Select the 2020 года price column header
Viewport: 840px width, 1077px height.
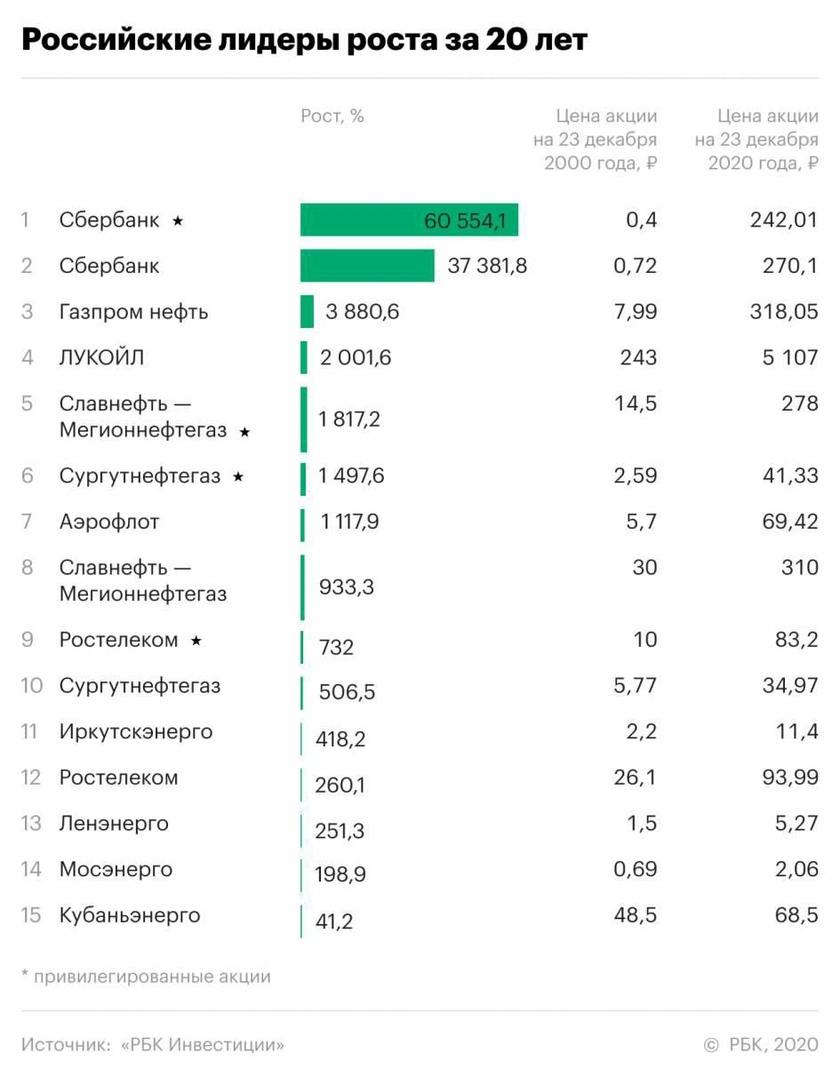tap(758, 140)
